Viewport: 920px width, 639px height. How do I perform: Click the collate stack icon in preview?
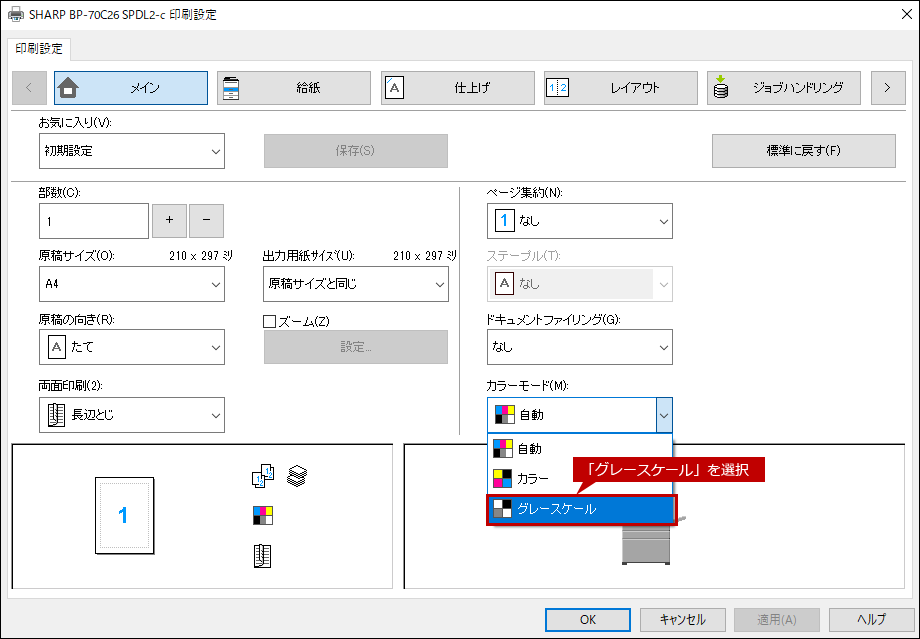[x=296, y=476]
